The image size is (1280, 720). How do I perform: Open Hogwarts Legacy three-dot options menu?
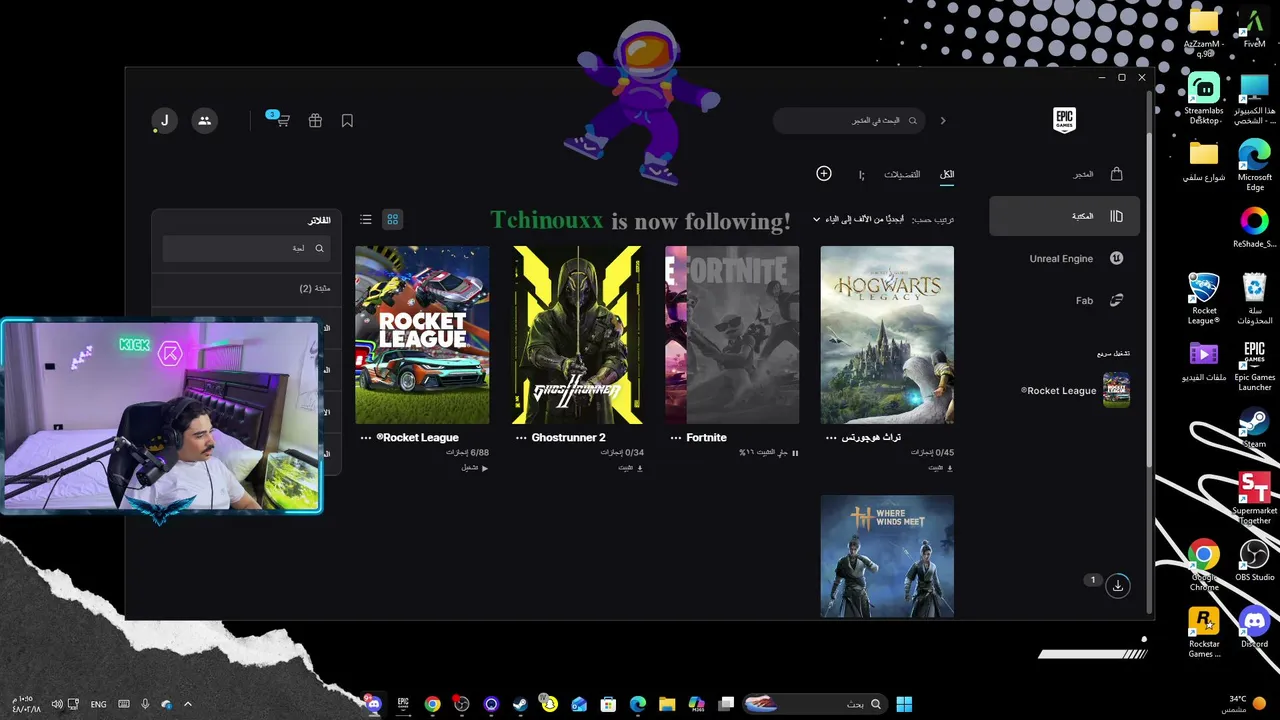(831, 438)
